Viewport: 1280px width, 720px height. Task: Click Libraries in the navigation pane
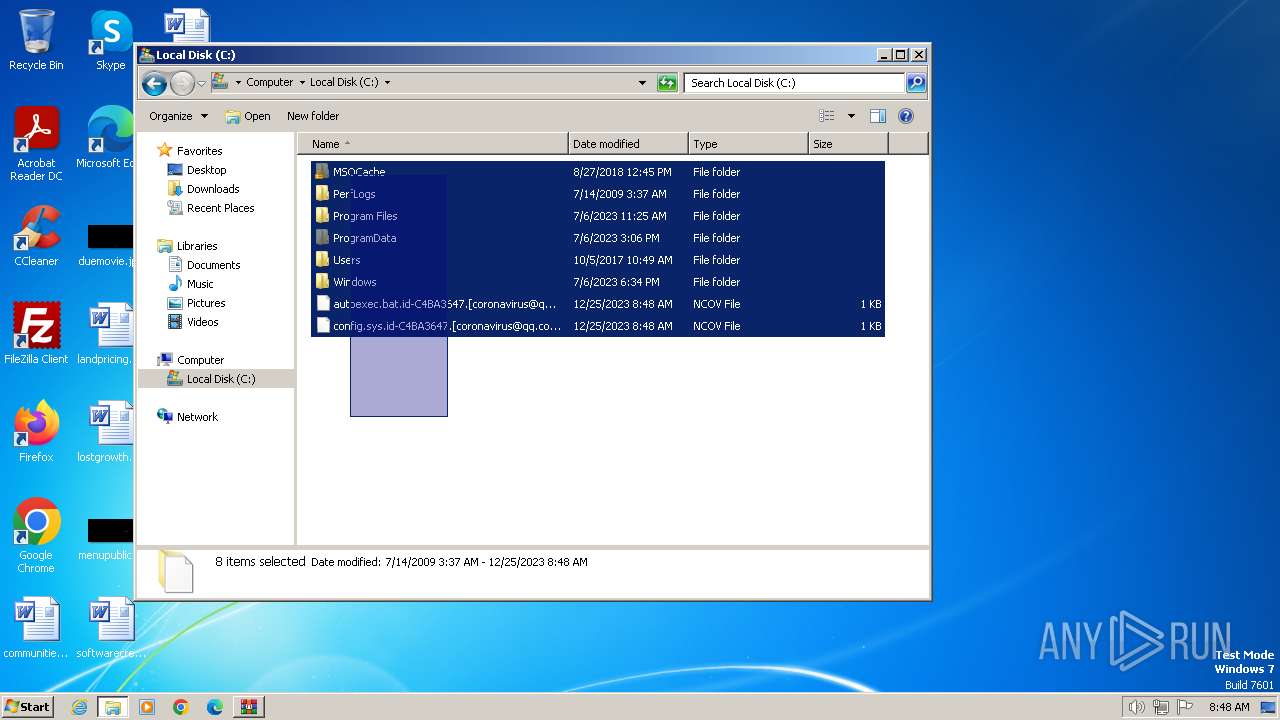point(197,246)
